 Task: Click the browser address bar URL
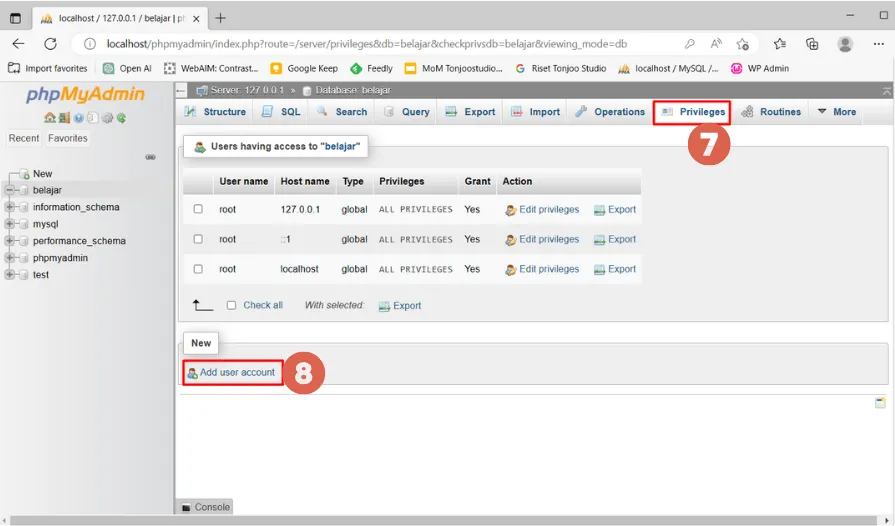pyautogui.click(x=366, y=44)
